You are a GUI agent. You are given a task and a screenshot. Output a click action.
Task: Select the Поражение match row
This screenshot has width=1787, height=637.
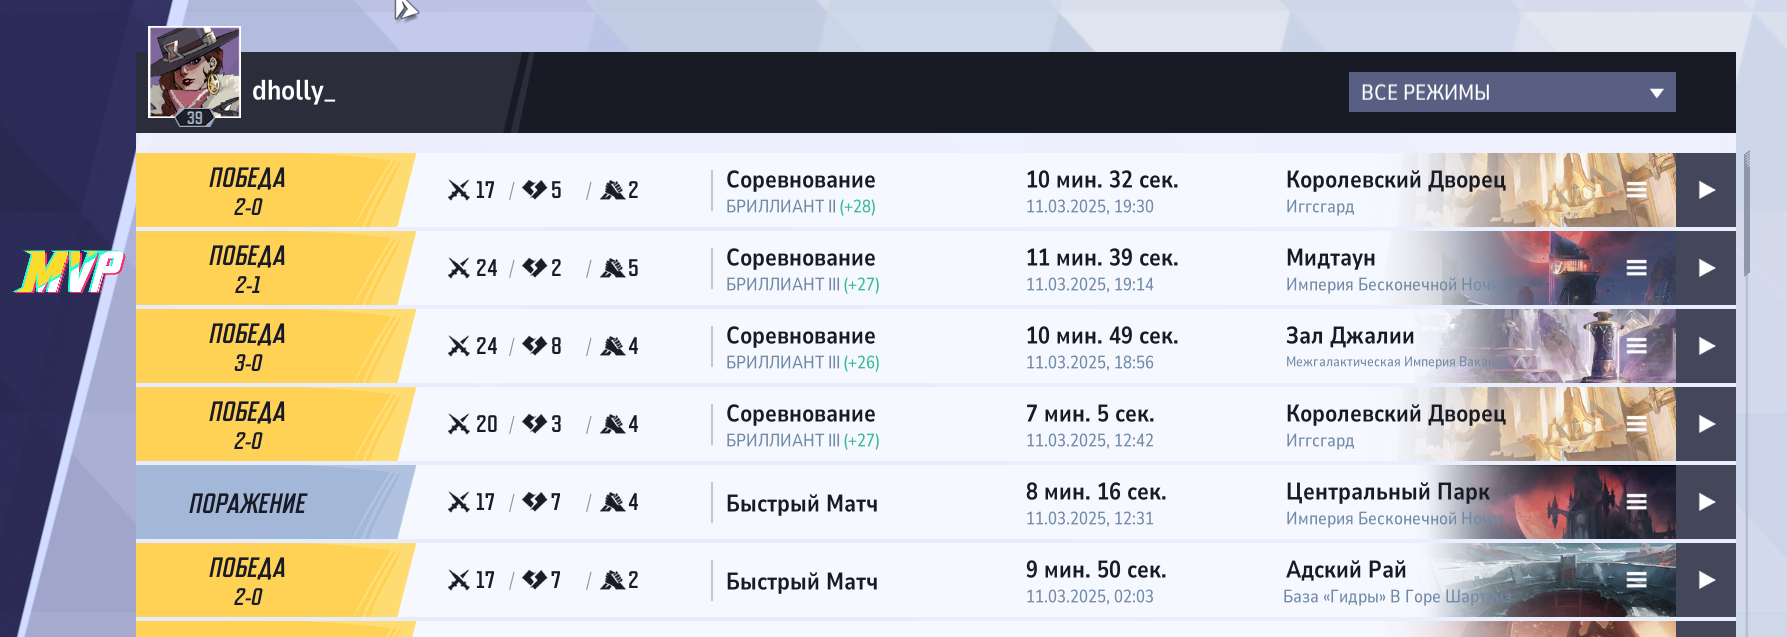click(x=936, y=502)
